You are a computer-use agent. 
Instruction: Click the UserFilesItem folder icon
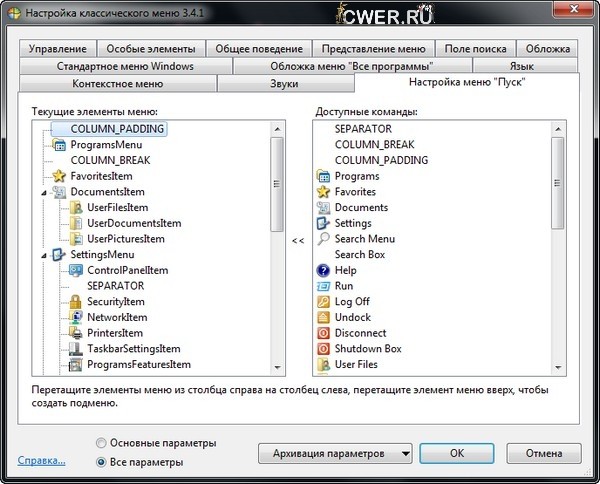76,207
